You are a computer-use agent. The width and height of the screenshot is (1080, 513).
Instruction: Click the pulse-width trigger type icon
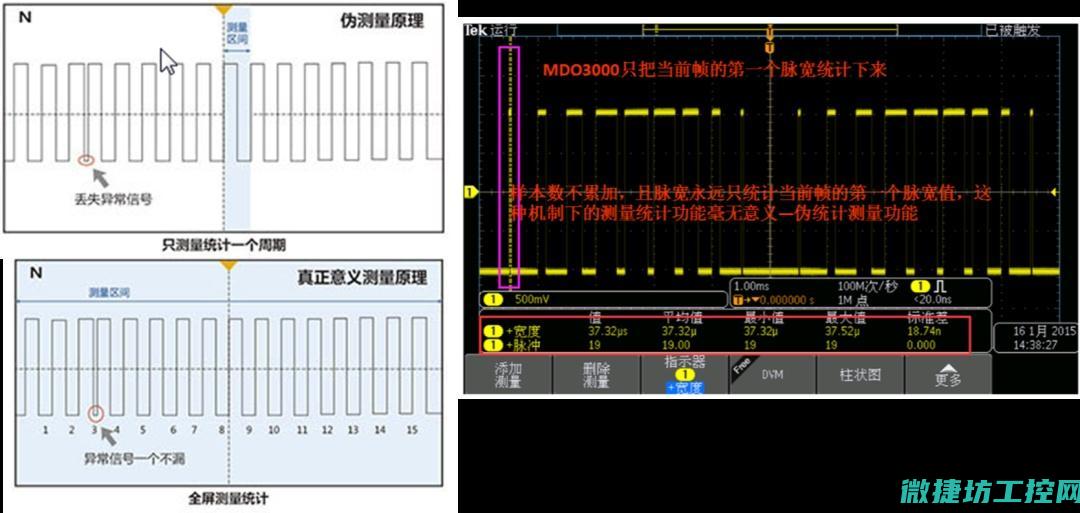coord(938,286)
